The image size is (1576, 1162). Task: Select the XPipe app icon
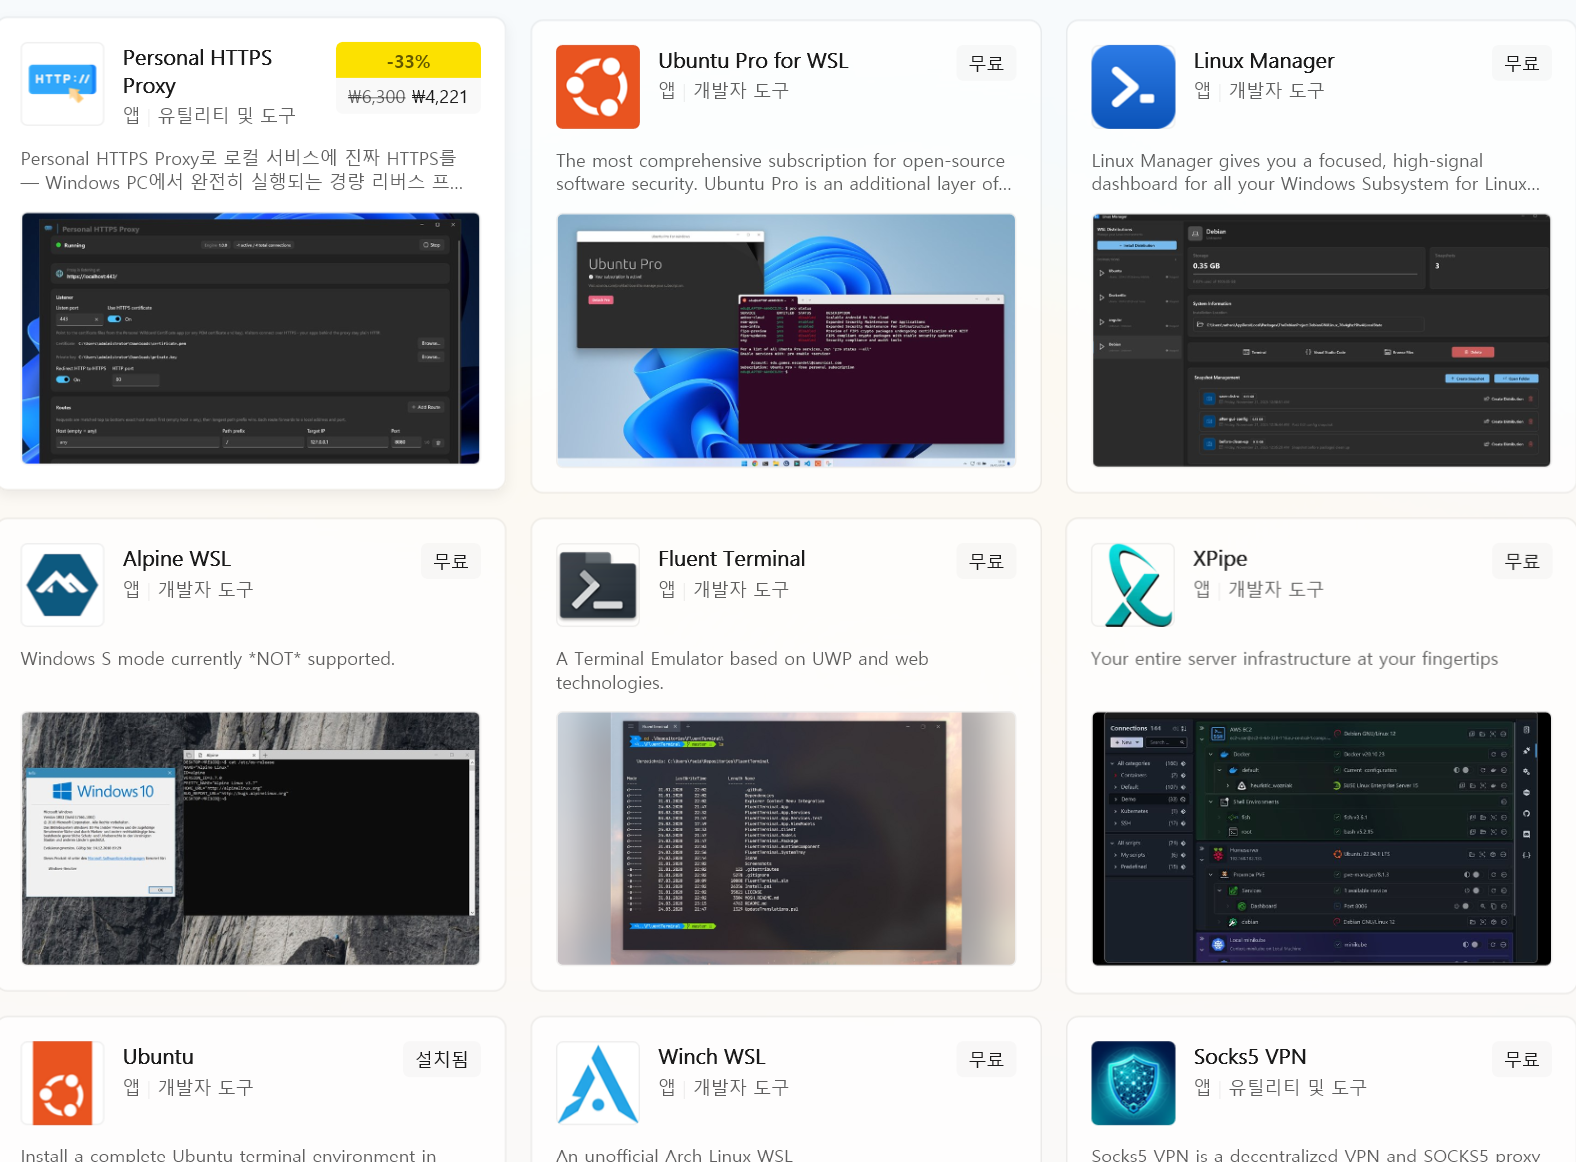(1133, 585)
